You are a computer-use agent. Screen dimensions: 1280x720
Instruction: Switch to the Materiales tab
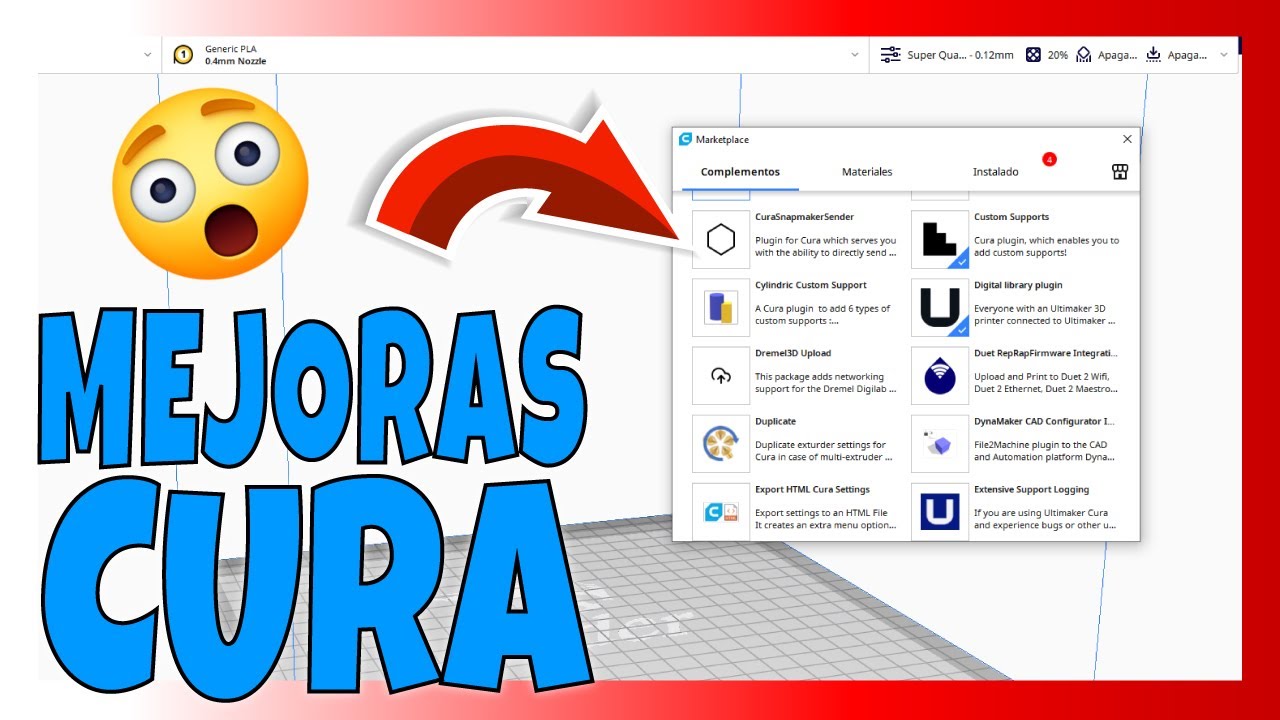coord(867,172)
